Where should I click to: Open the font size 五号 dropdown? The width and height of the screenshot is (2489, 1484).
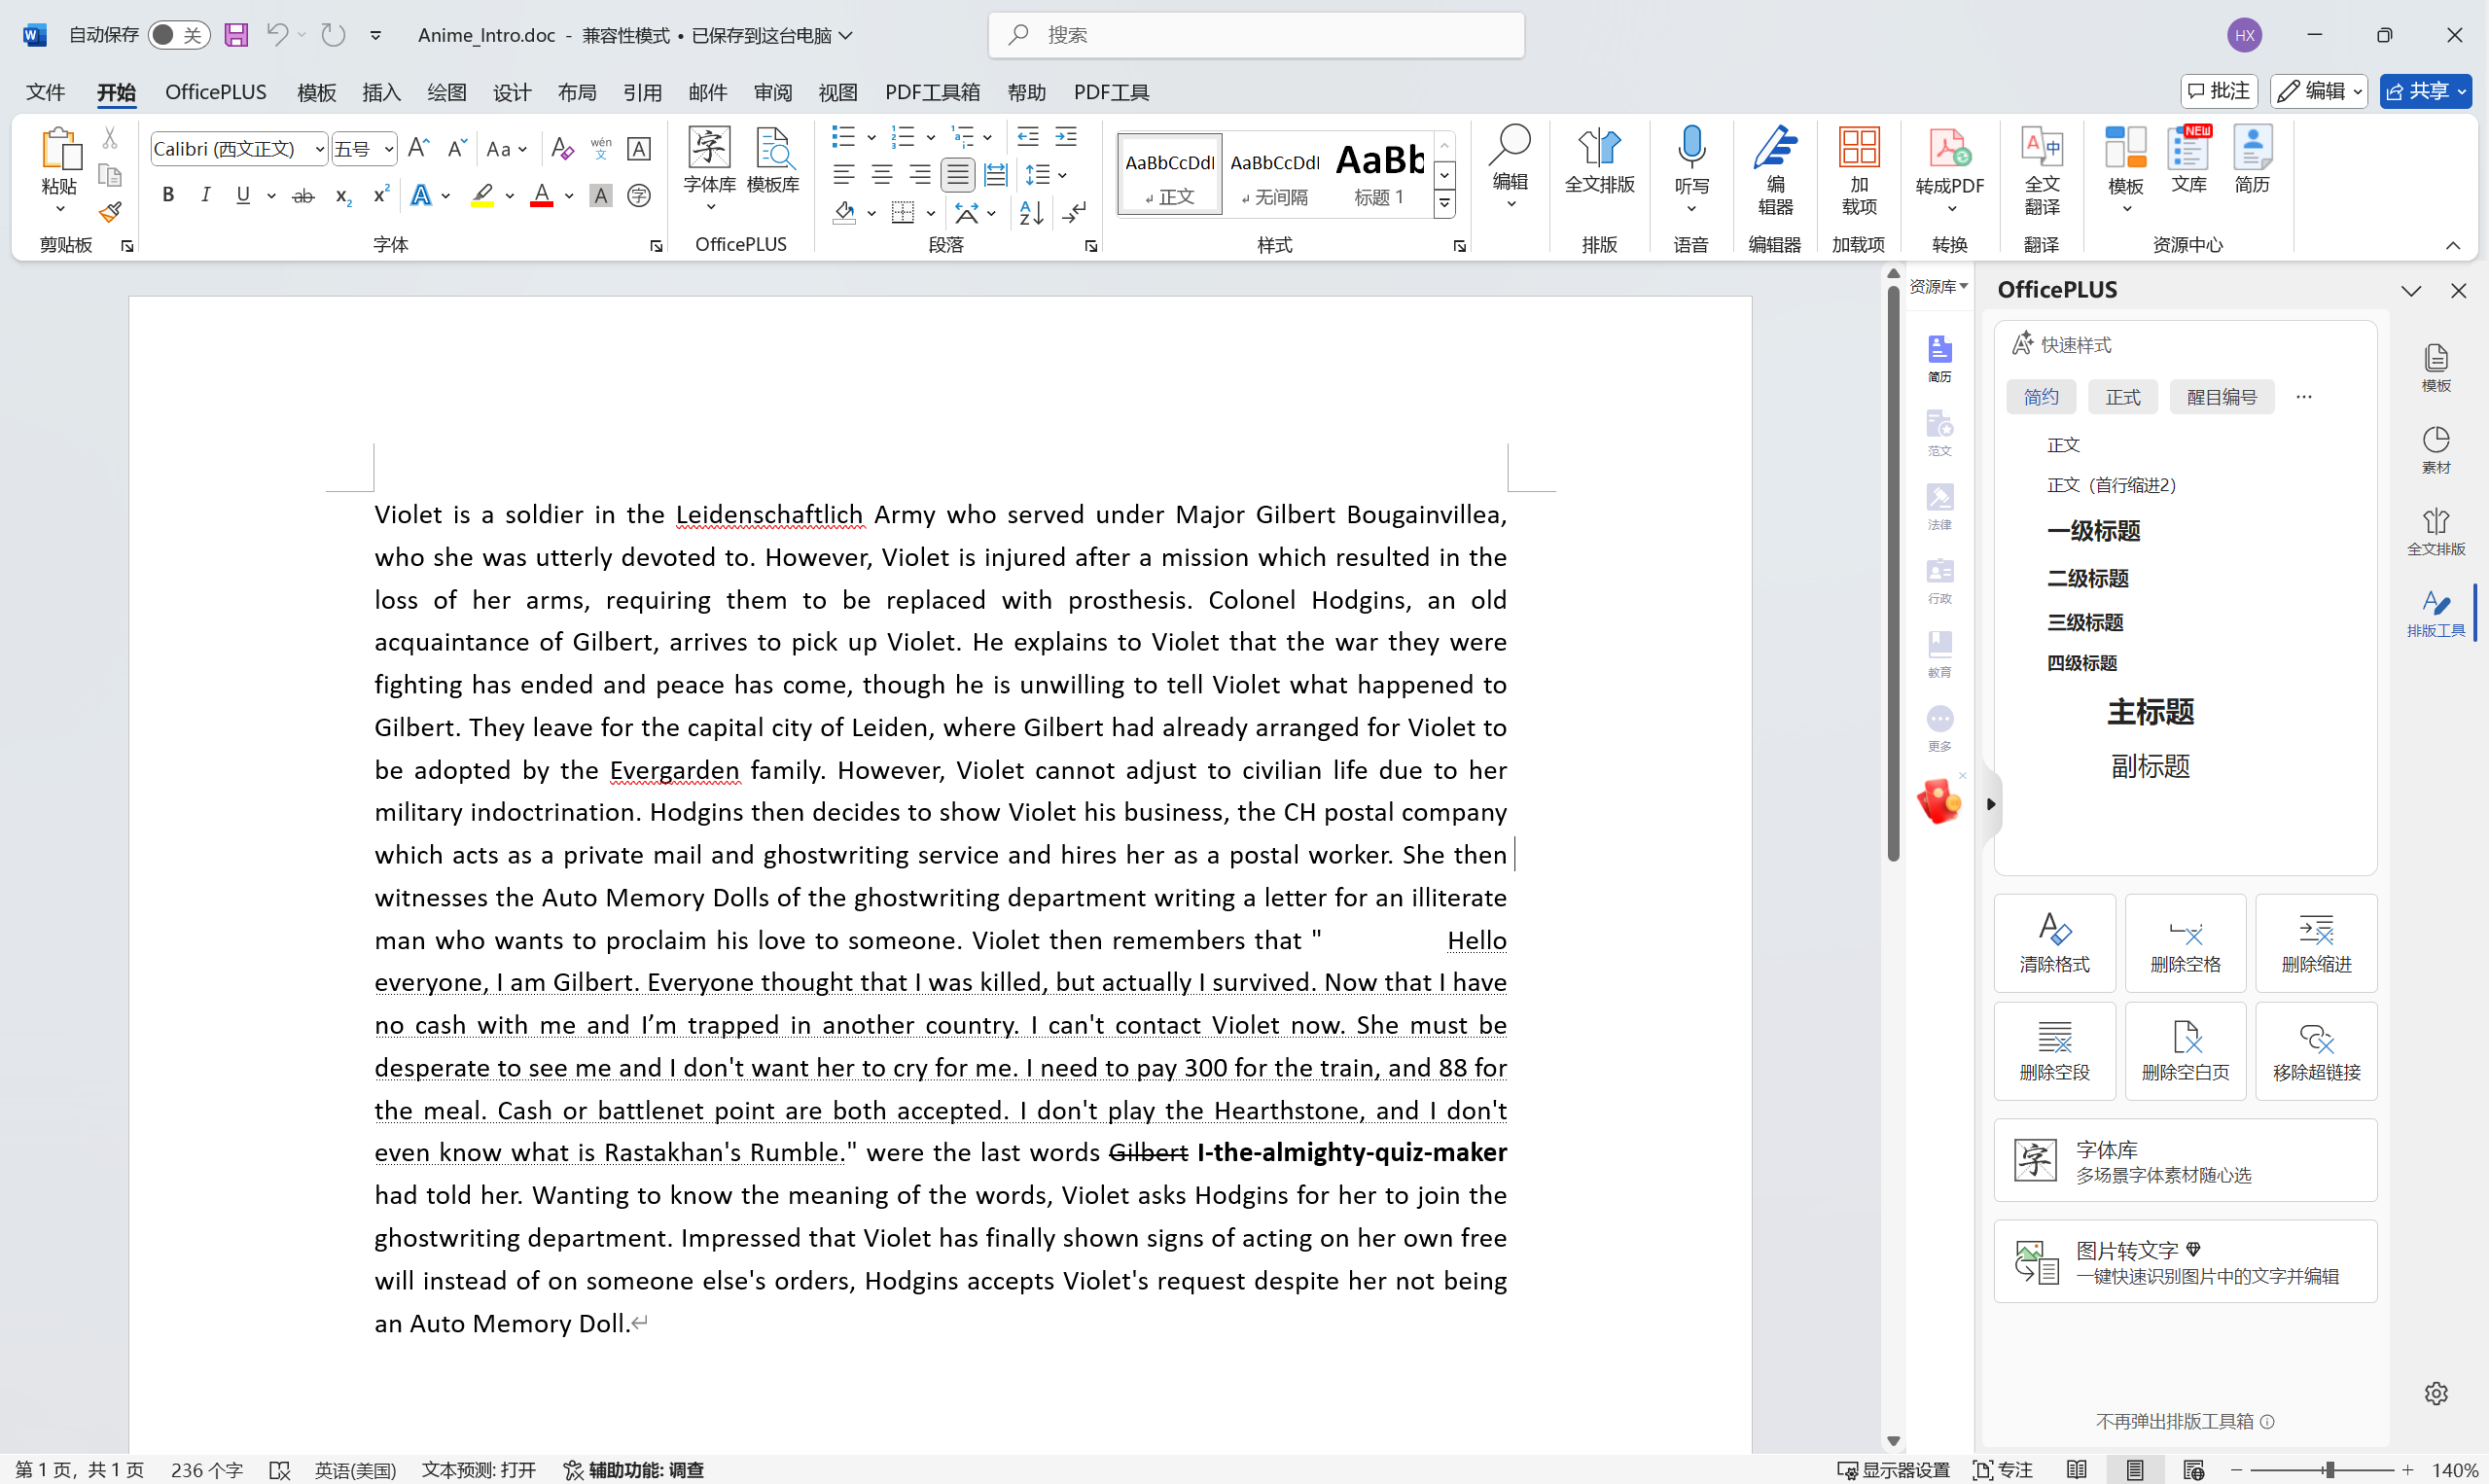click(388, 149)
